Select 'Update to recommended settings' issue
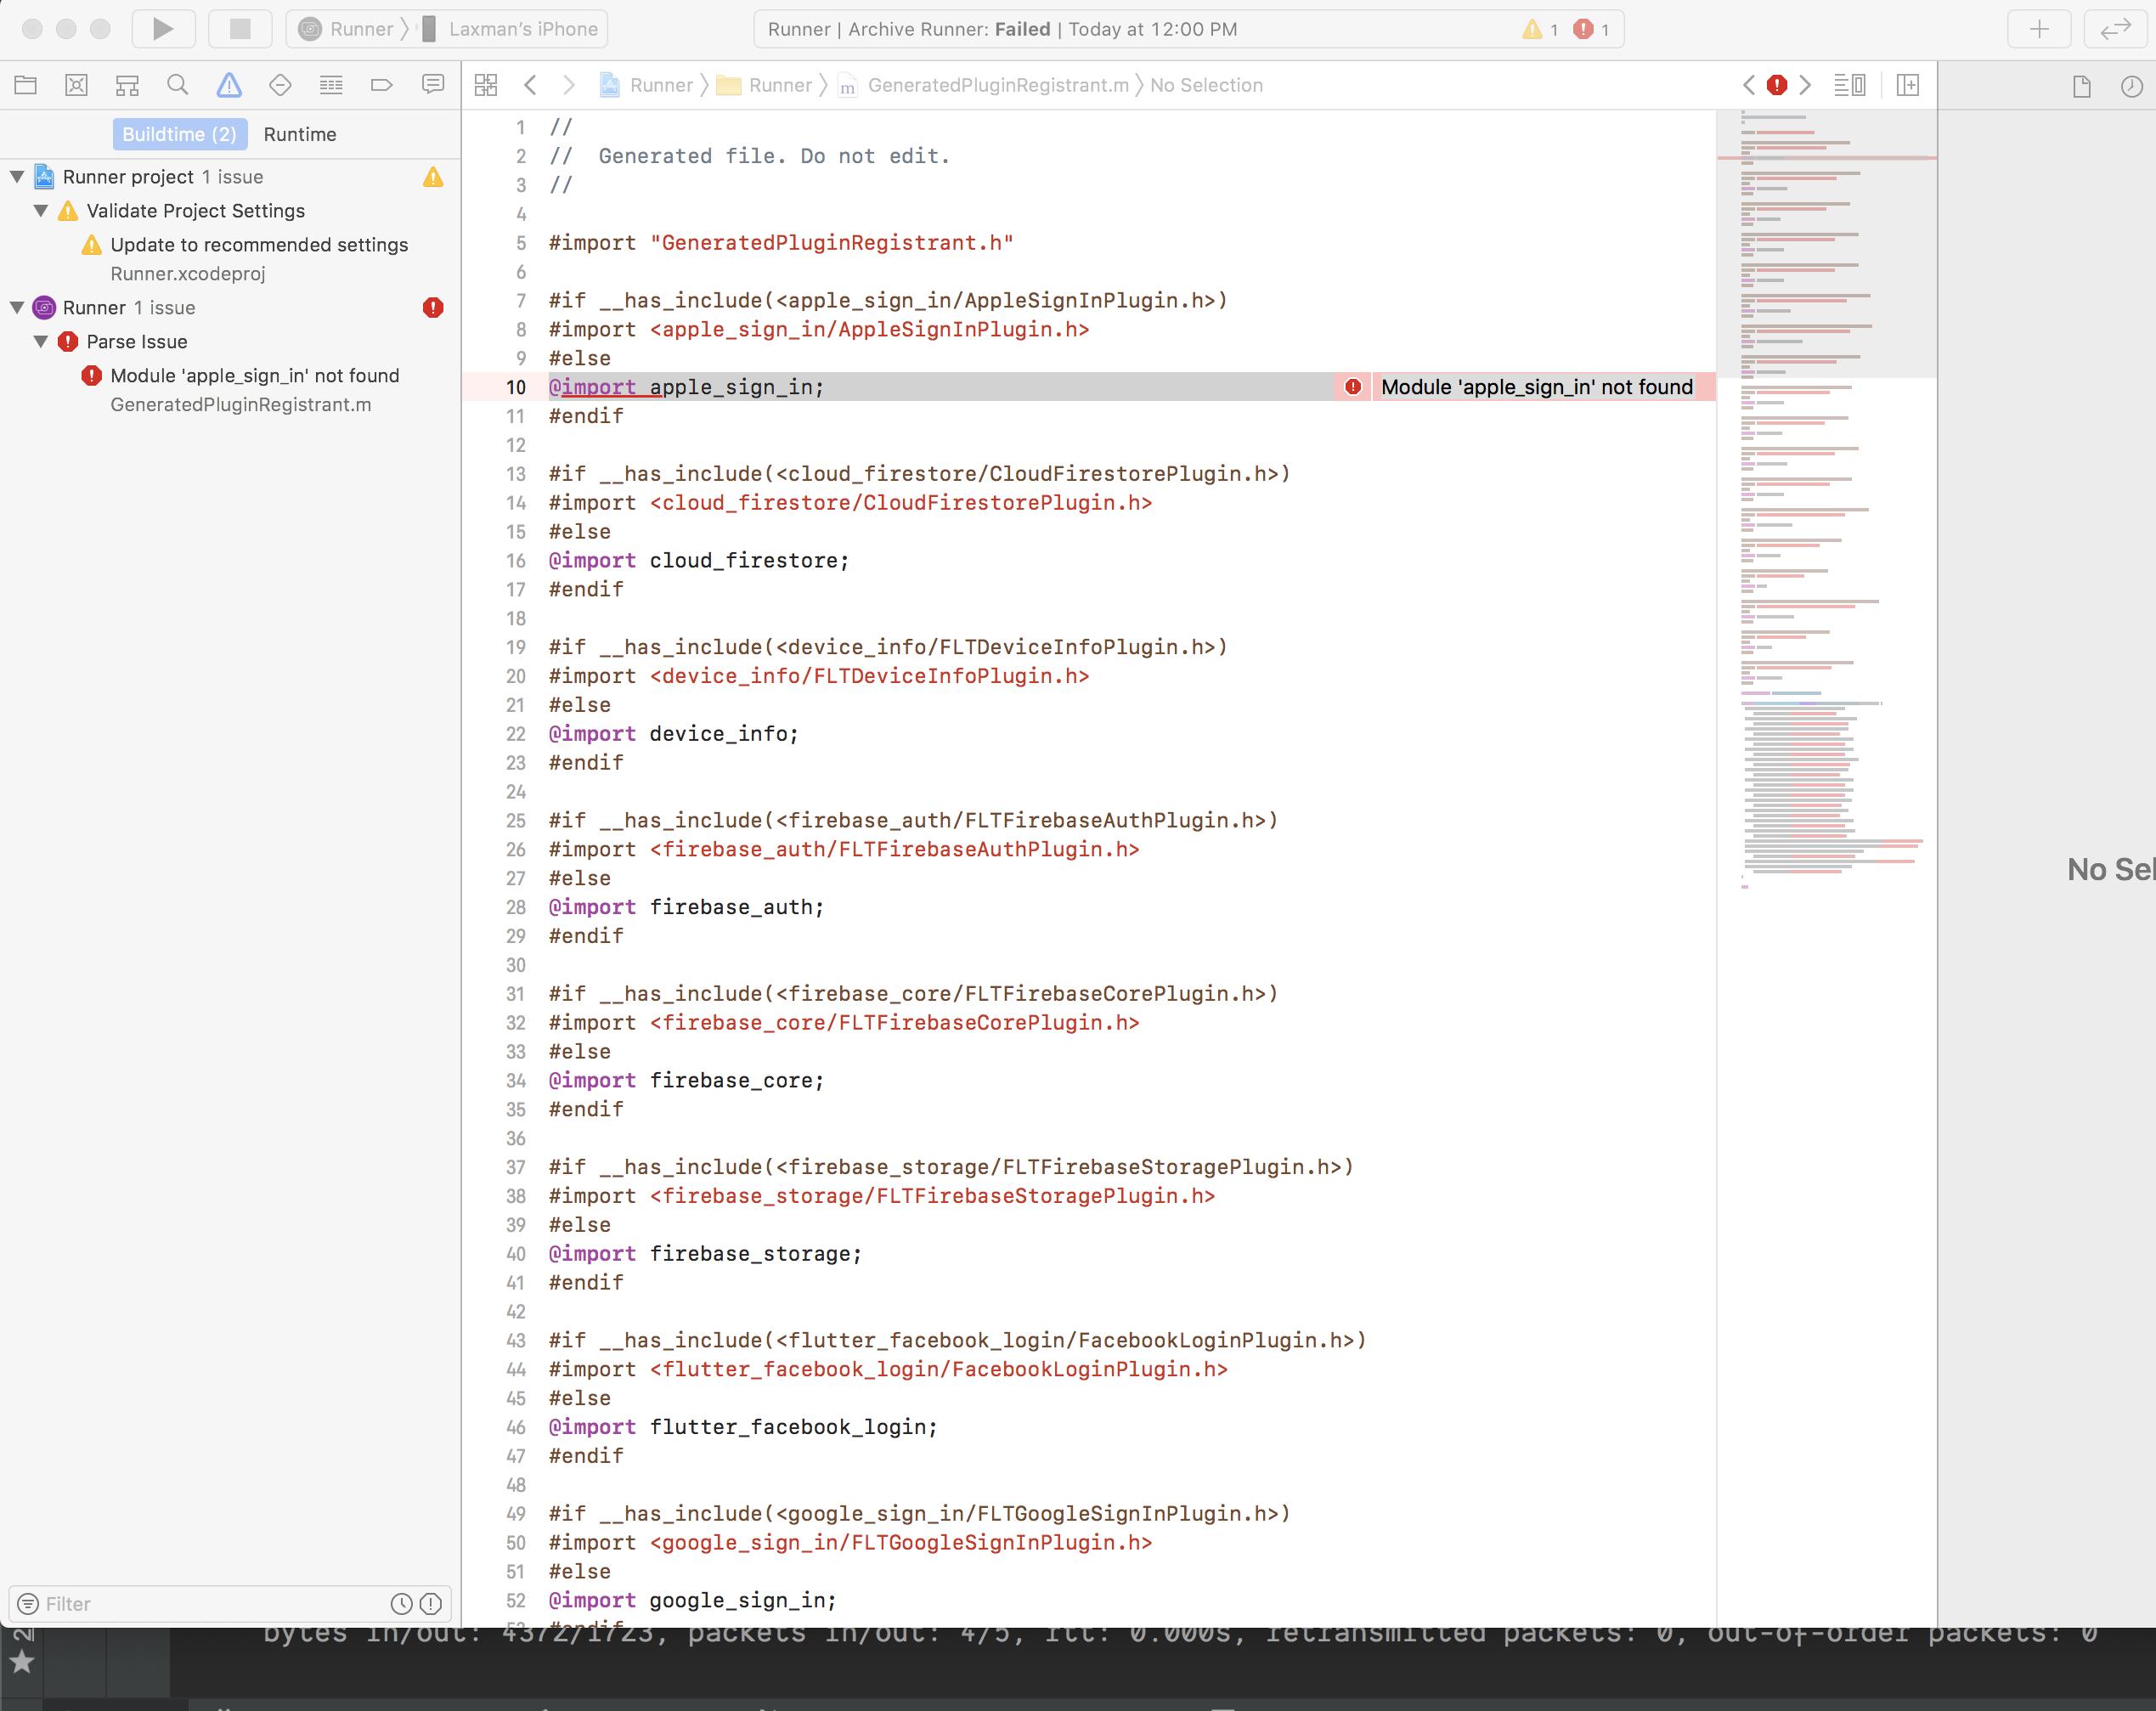The width and height of the screenshot is (2156, 1711). click(x=259, y=245)
